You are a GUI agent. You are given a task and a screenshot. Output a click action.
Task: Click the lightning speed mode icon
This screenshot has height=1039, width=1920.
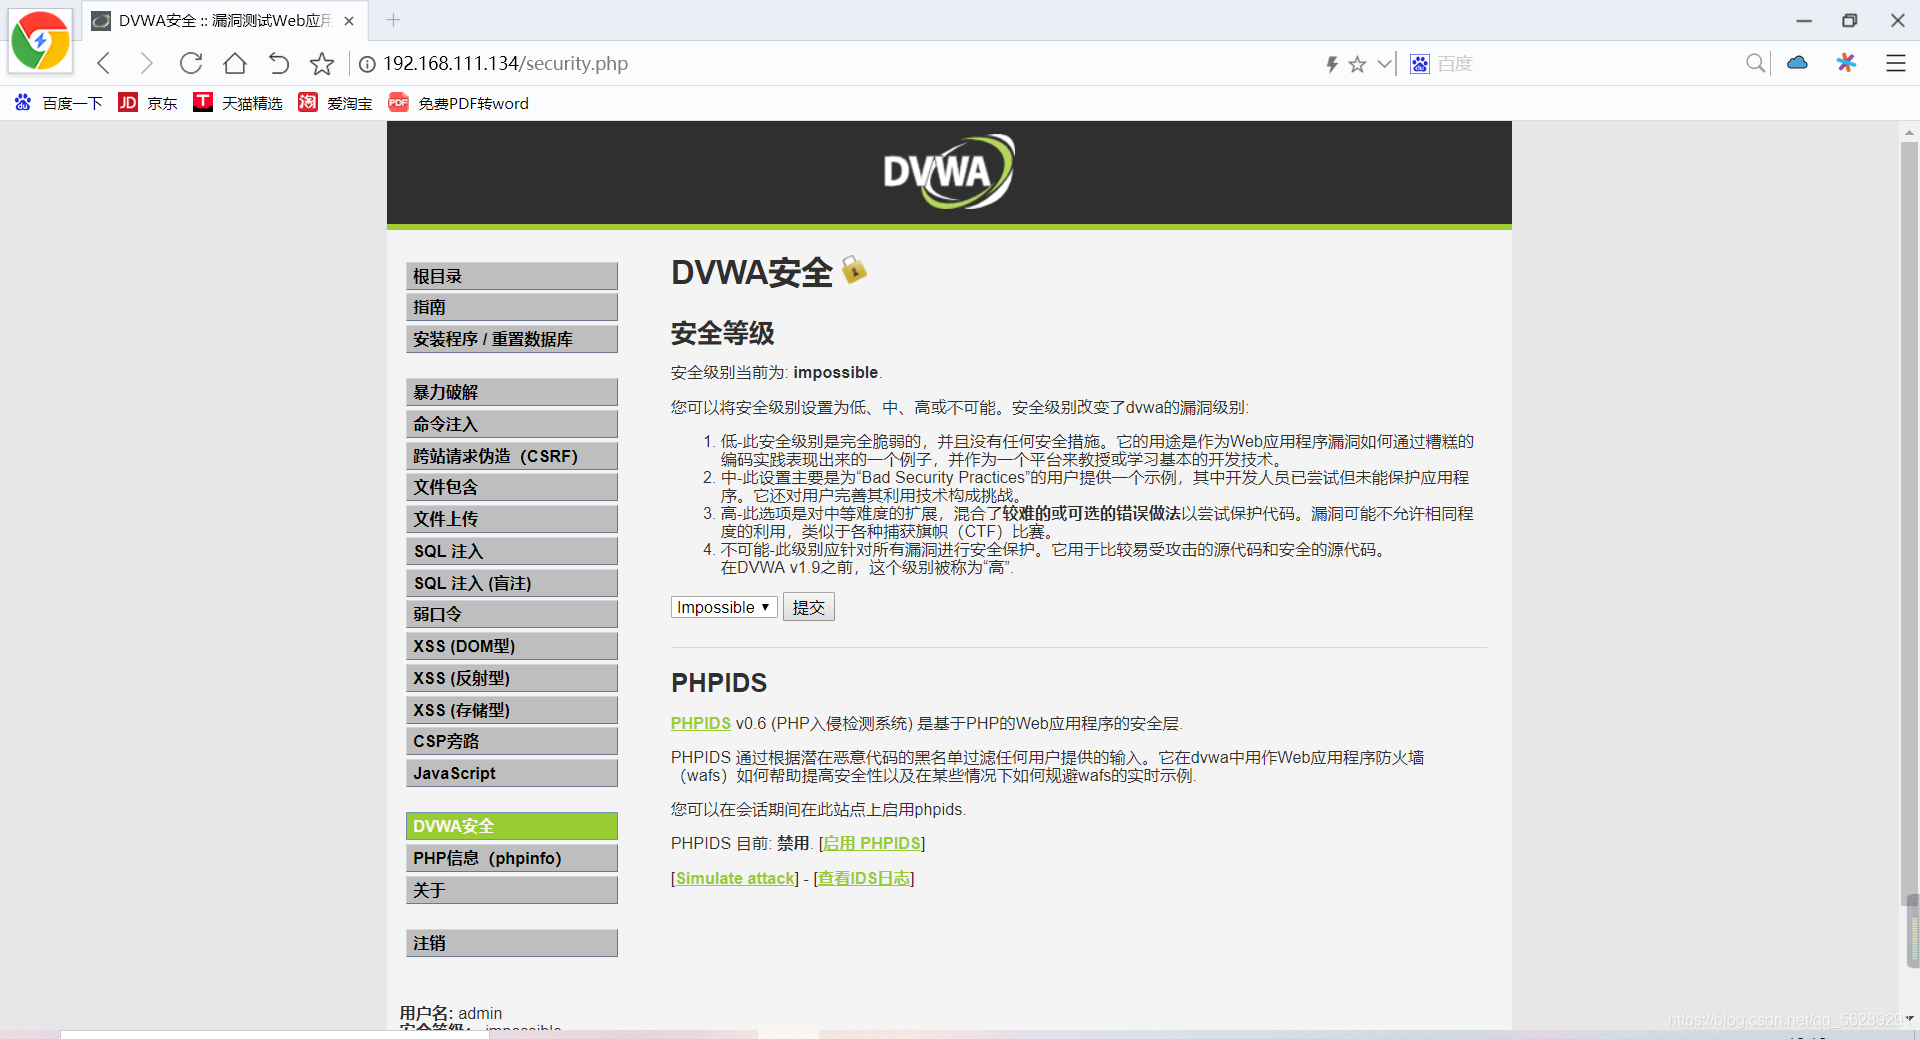[1332, 64]
